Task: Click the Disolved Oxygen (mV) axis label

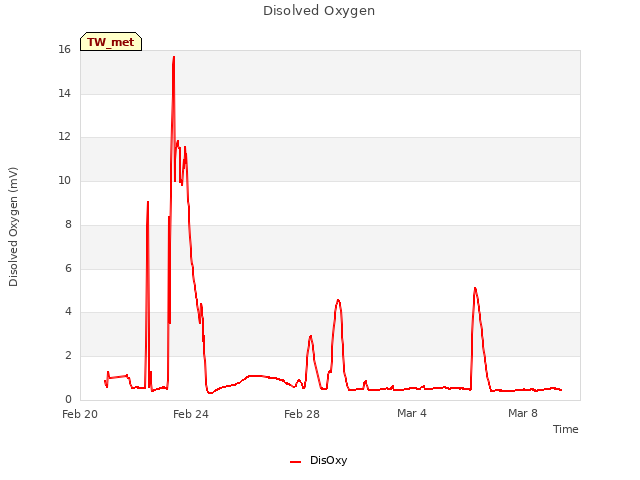Action: pos(13,227)
